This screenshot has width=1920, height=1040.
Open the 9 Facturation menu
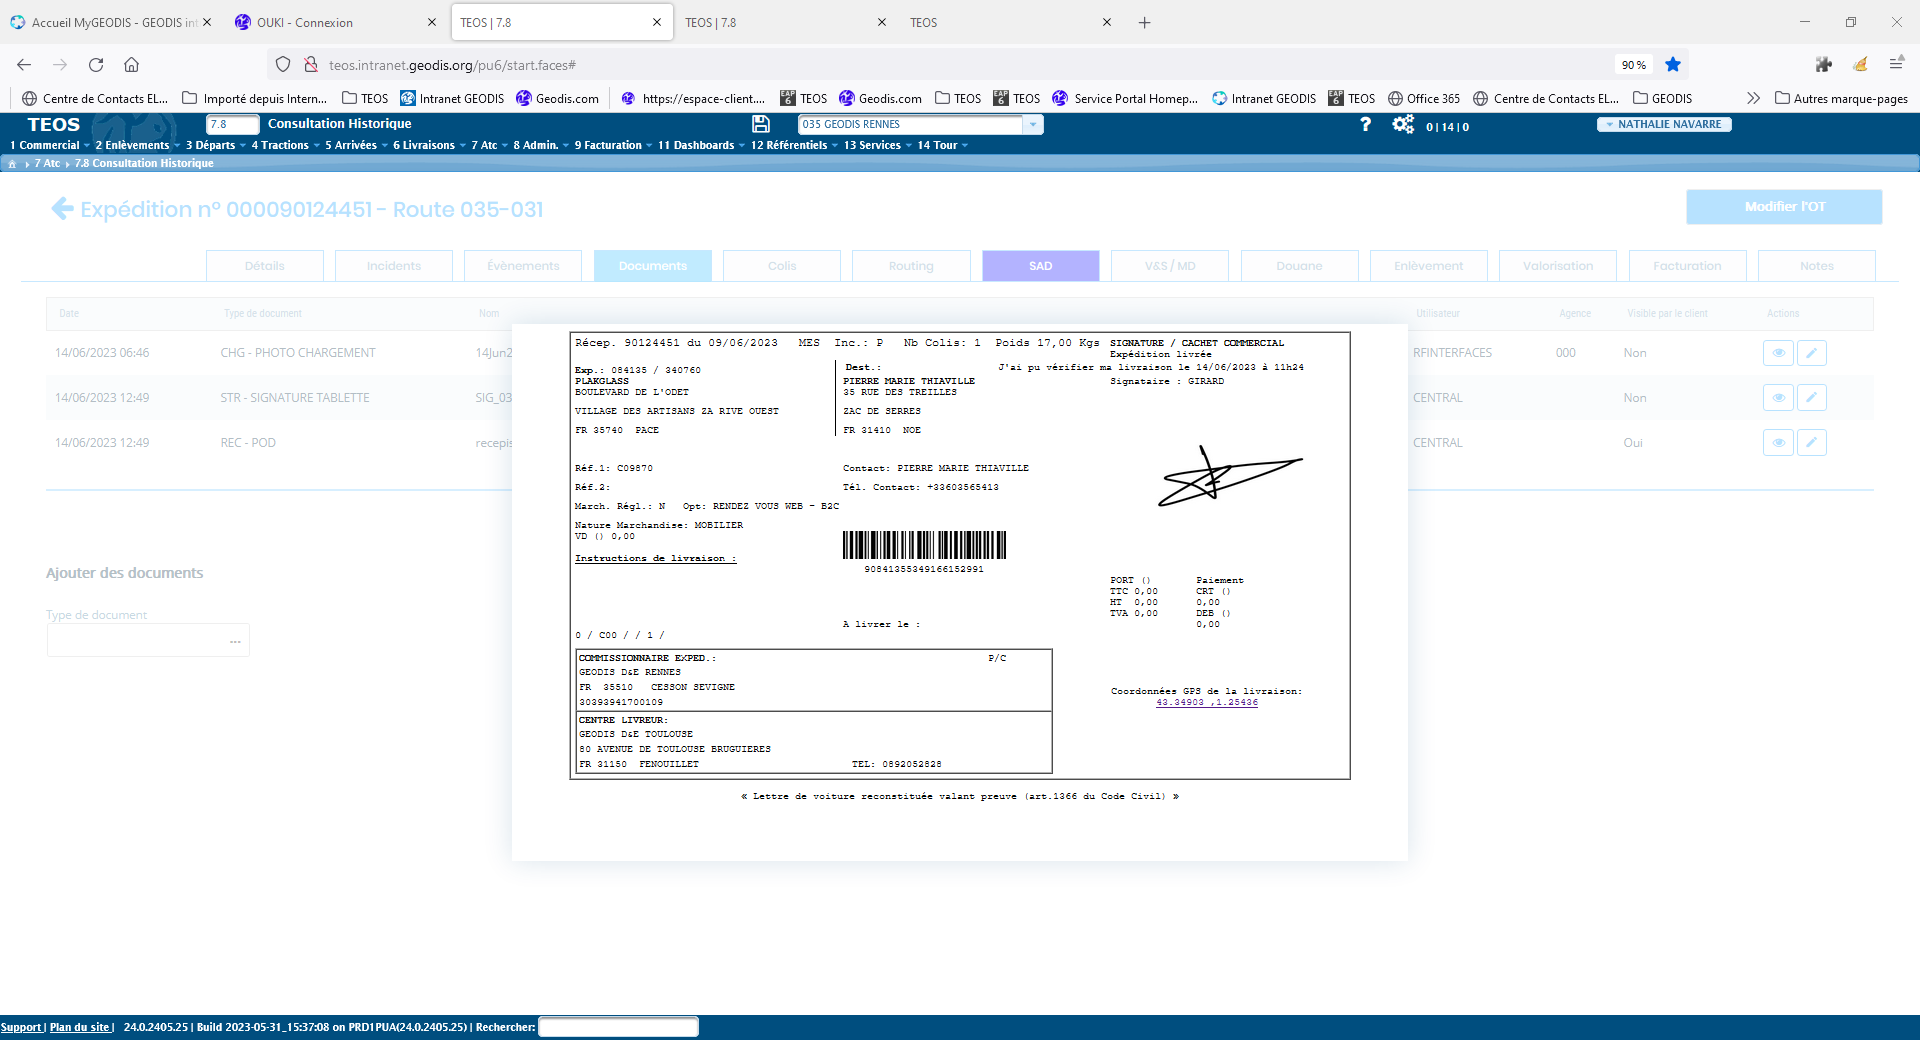(612, 145)
